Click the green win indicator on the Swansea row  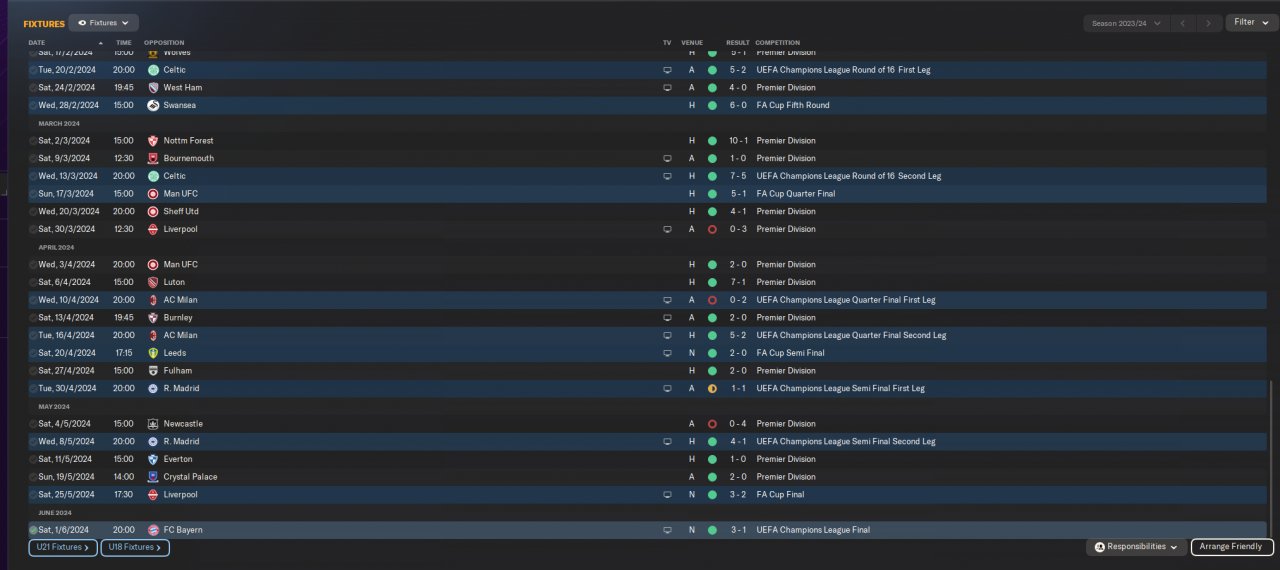tap(712, 105)
